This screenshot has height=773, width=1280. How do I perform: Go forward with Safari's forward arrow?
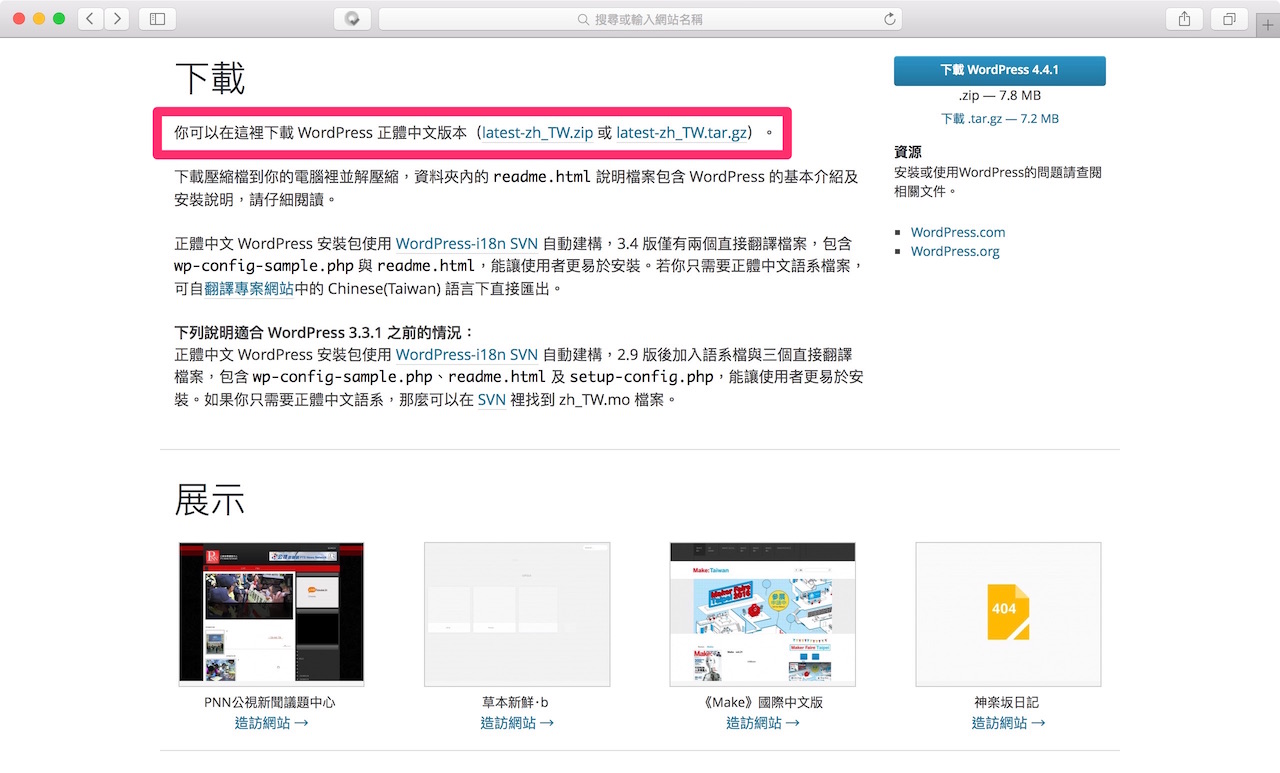click(x=117, y=18)
